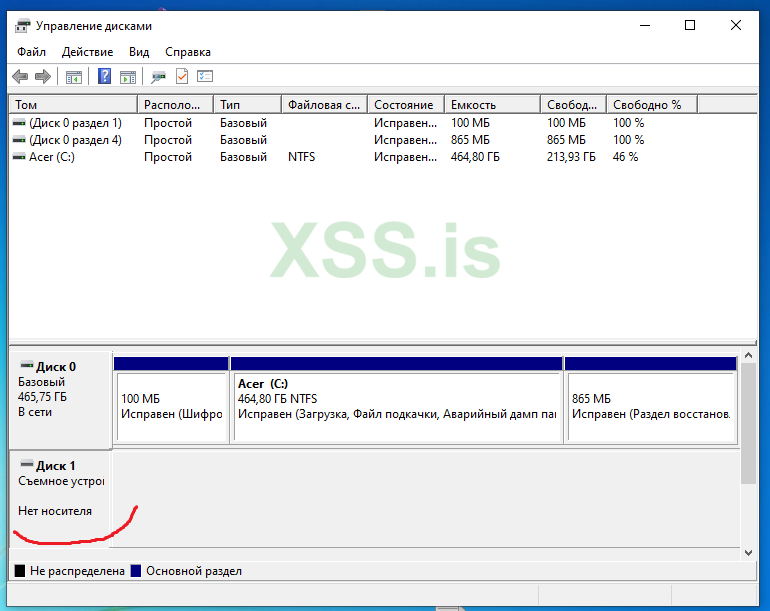
Task: Select the Диск 1 removable device panel
Action: pyautogui.click(x=60, y=498)
